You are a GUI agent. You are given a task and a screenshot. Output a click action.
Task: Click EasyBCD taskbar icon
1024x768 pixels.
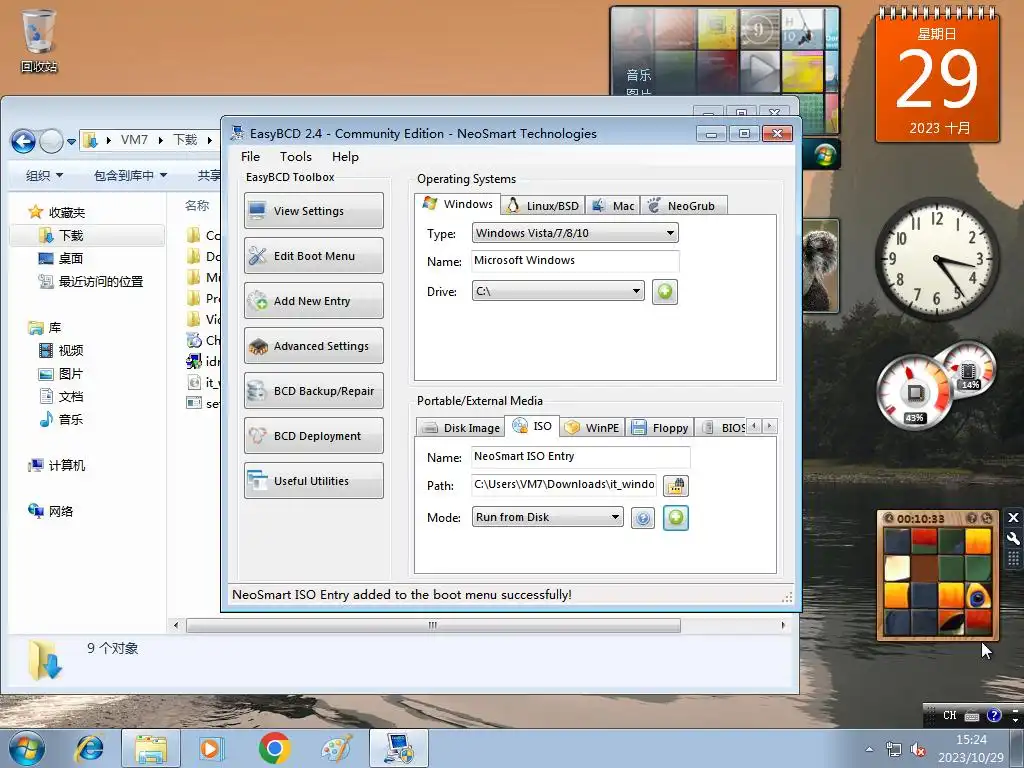399,748
